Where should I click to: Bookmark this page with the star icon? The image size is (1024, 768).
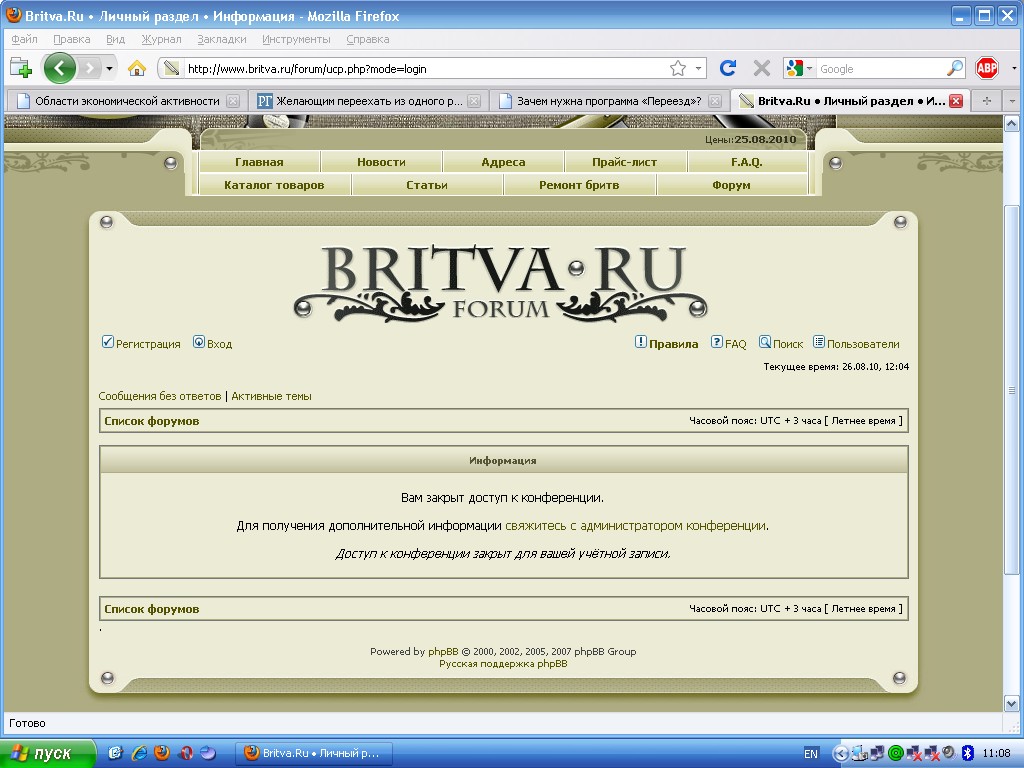[678, 68]
